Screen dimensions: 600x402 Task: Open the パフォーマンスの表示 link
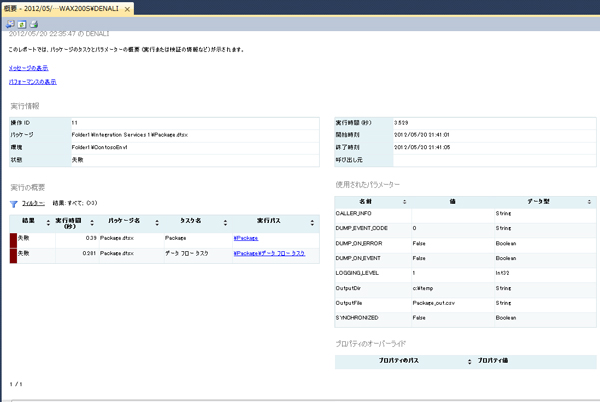click(33, 82)
